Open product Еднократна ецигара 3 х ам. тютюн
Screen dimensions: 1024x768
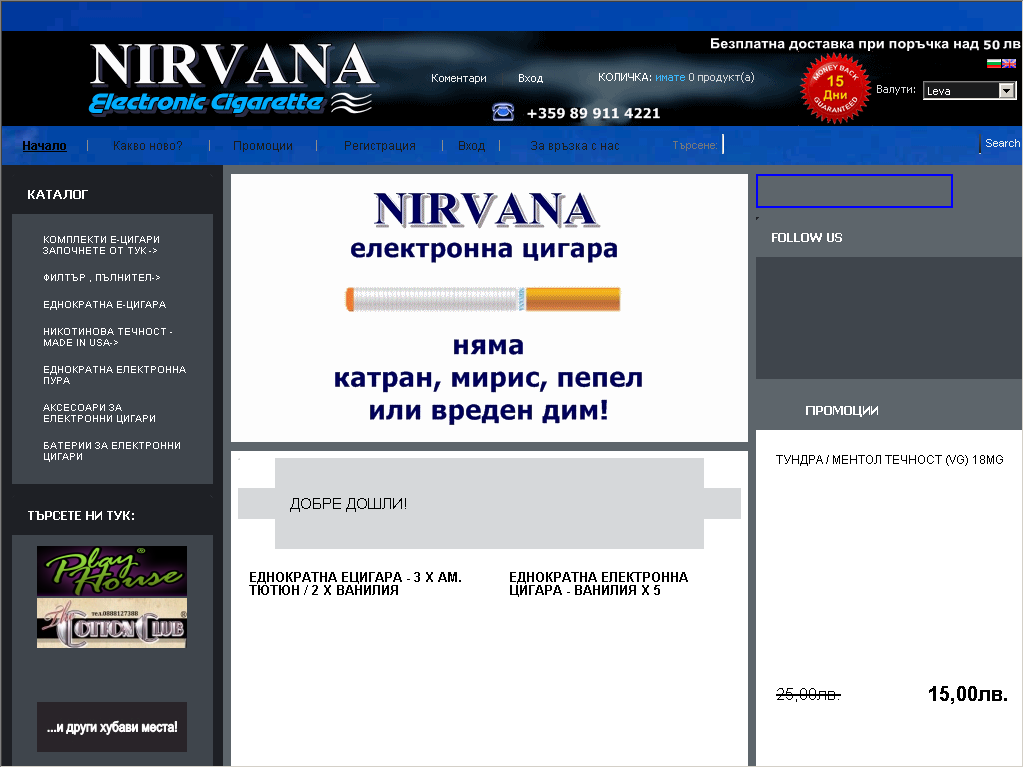[x=355, y=584]
